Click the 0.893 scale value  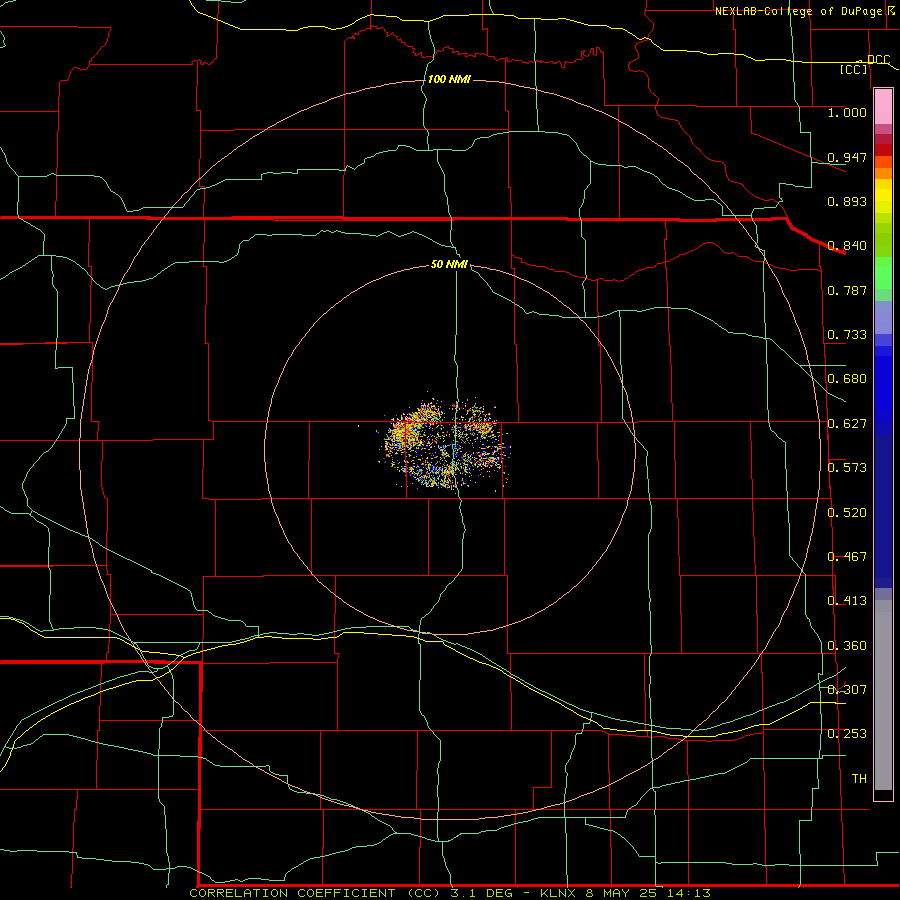847,201
